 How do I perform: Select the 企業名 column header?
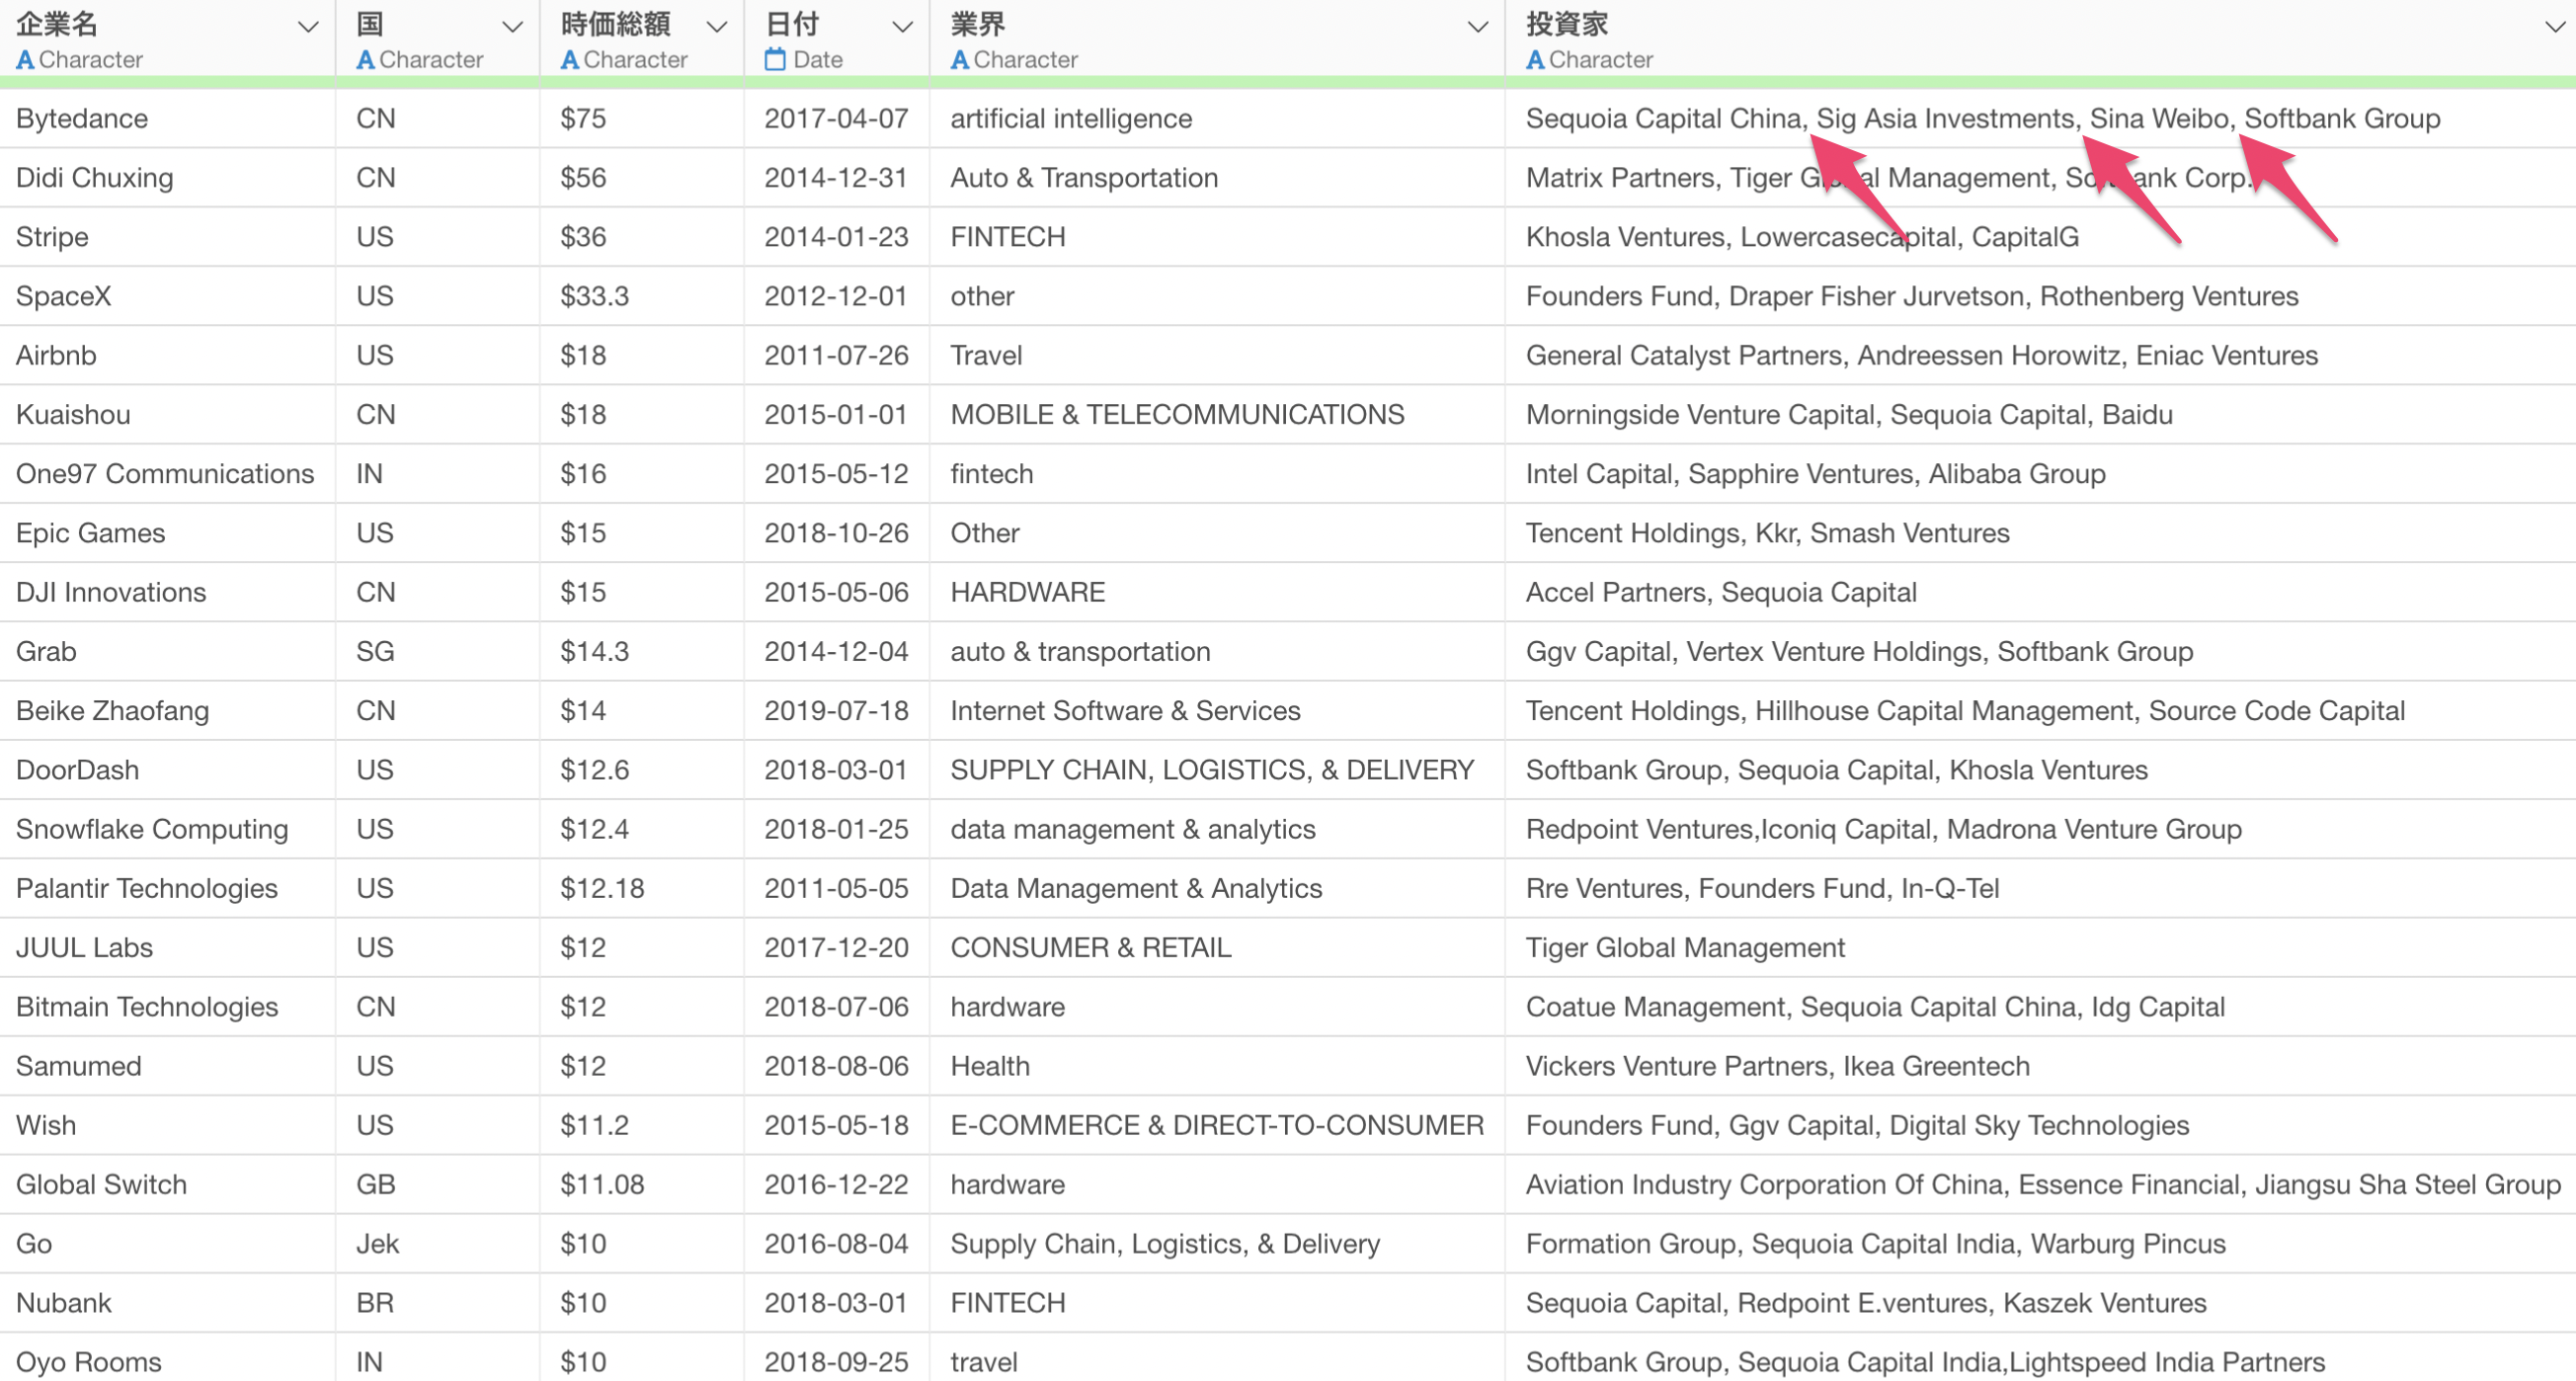point(167,39)
